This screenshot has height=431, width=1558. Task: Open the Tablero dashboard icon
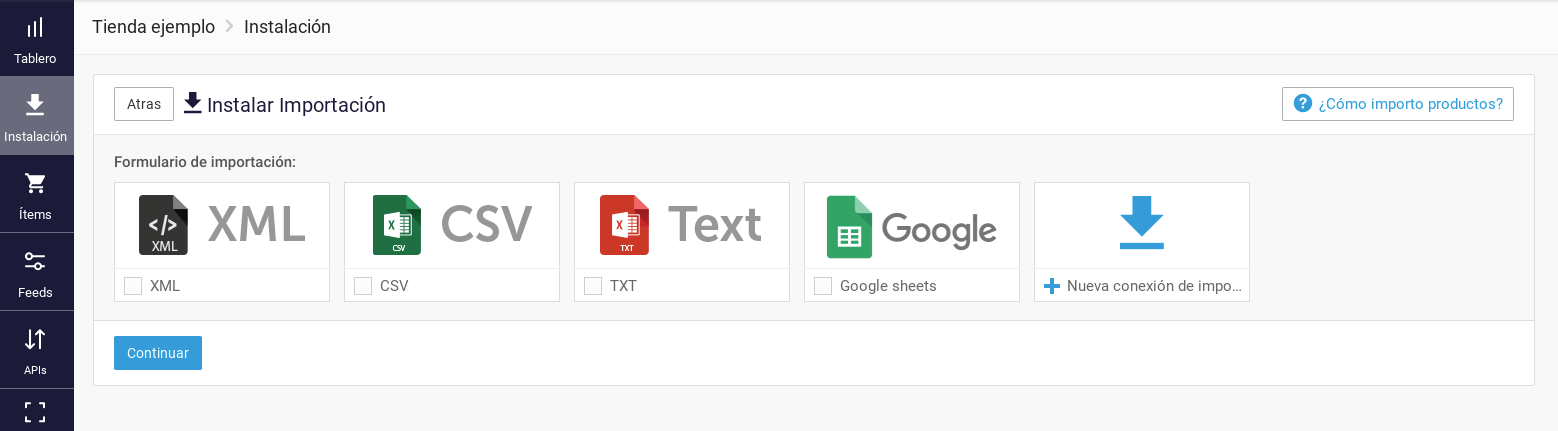click(35, 28)
